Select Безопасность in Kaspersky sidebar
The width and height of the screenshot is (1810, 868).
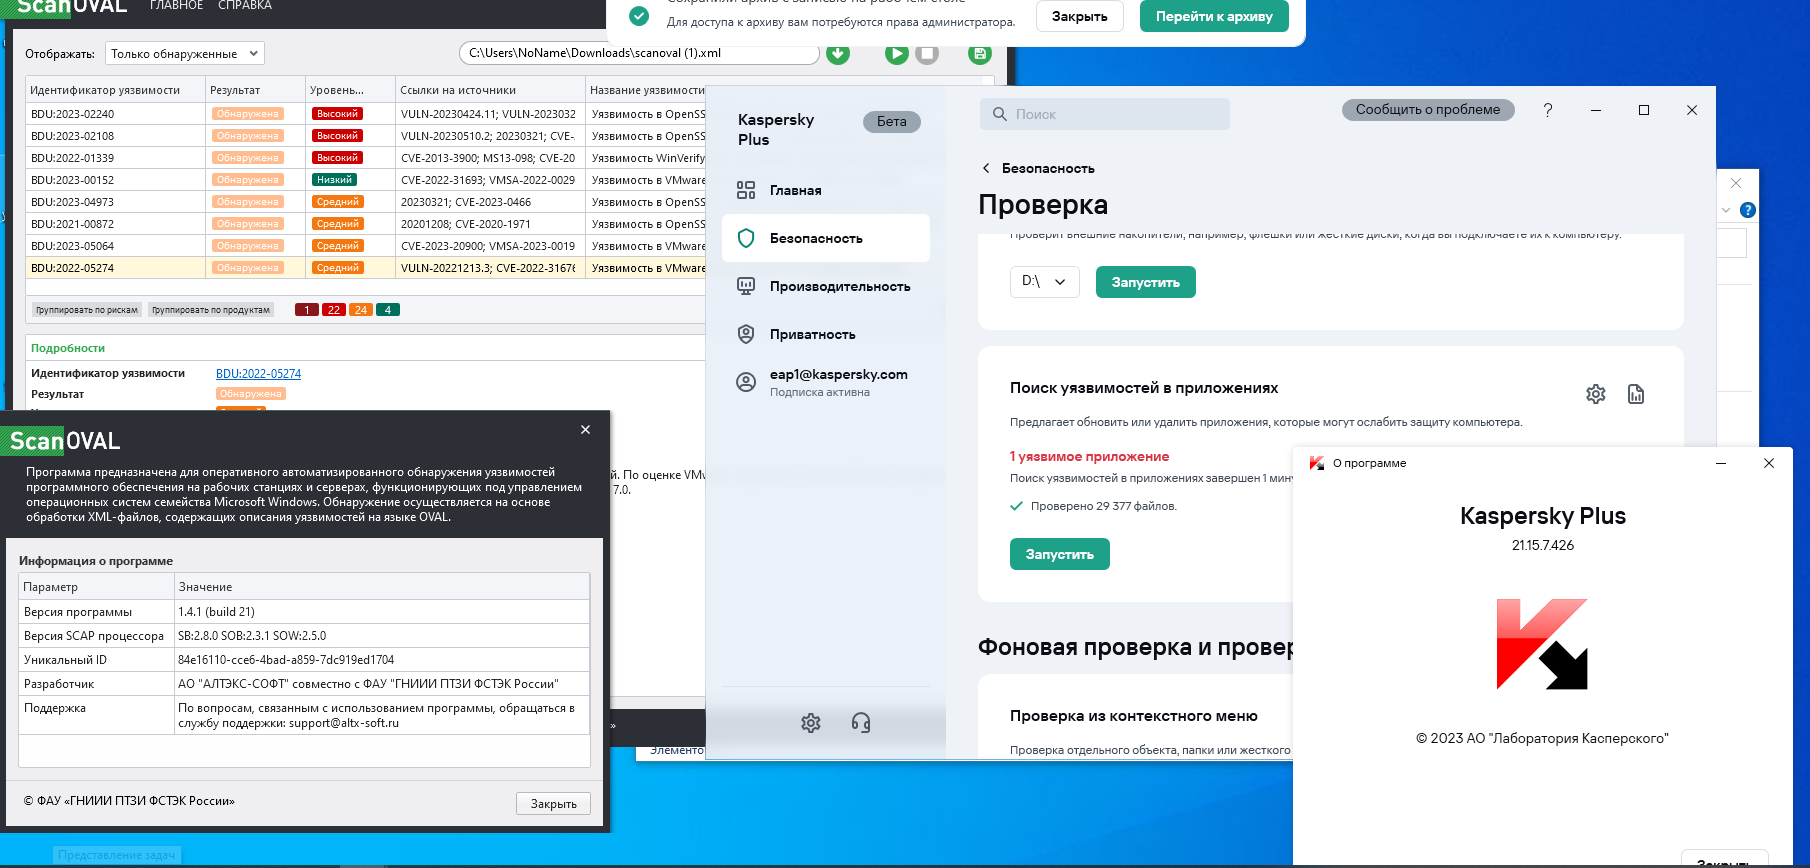coord(826,238)
